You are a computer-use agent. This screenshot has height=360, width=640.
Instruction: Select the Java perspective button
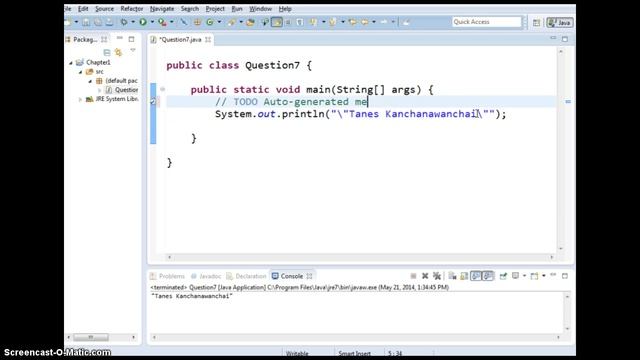pyautogui.click(x=560, y=23)
